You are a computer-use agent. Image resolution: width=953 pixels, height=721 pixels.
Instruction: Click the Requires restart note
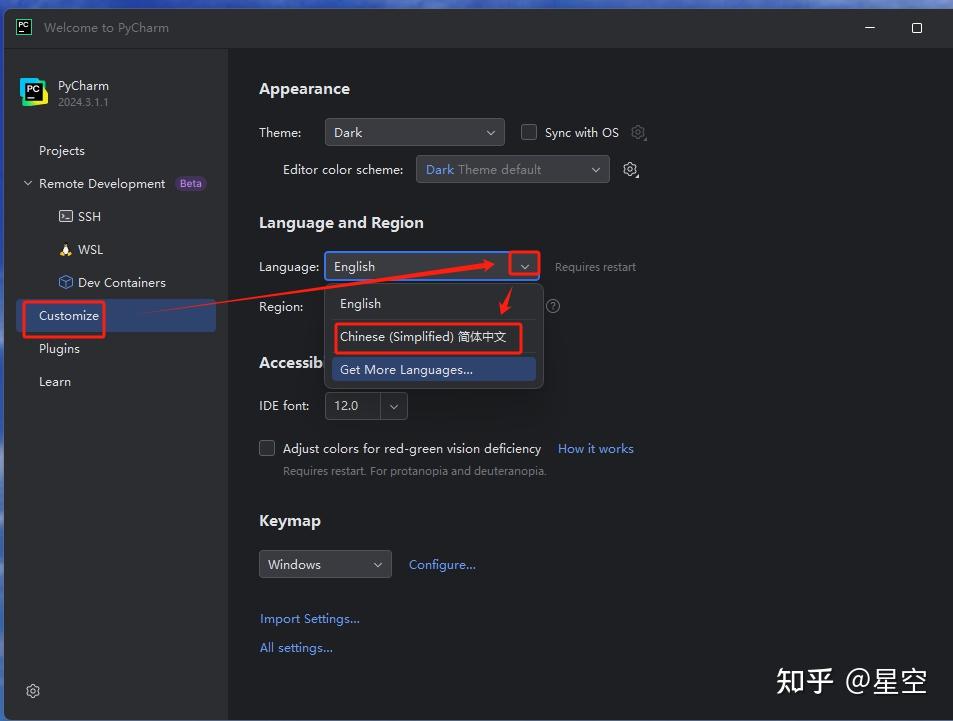[595, 267]
